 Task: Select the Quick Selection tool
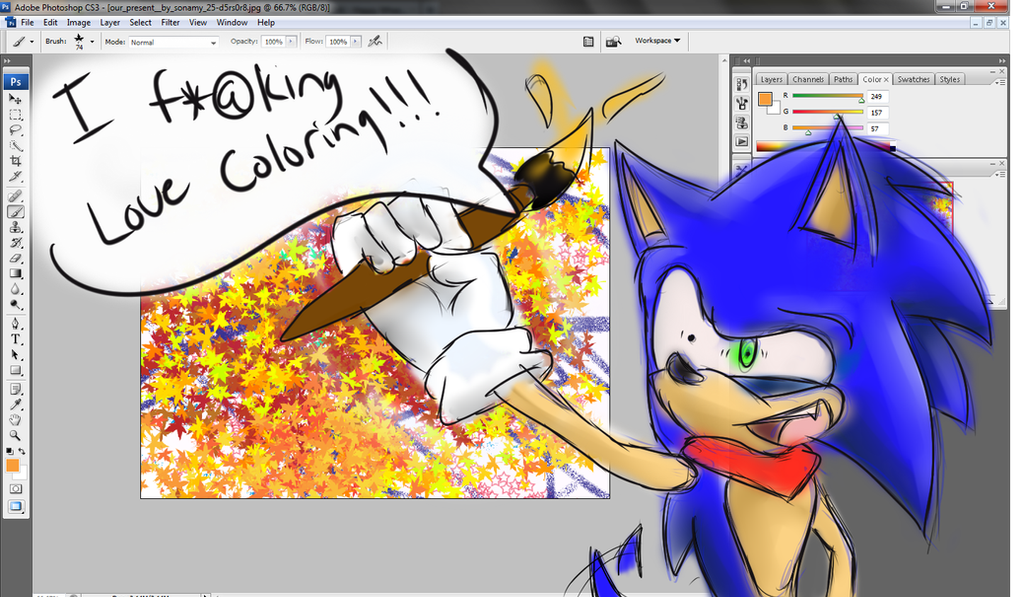(x=16, y=146)
